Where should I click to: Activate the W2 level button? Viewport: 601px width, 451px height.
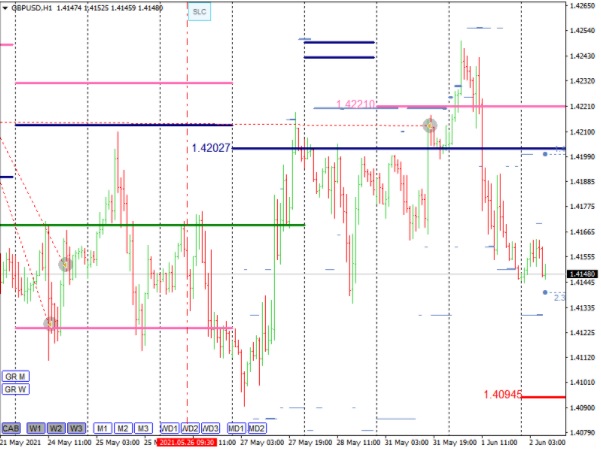click(x=56, y=428)
